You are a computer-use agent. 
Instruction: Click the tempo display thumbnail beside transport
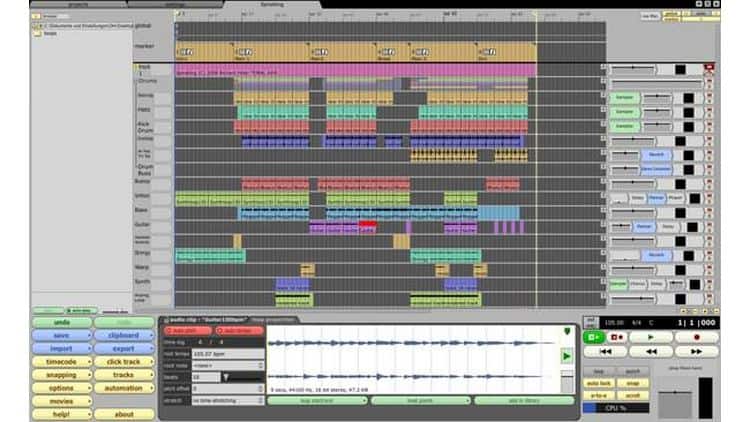(x=590, y=322)
